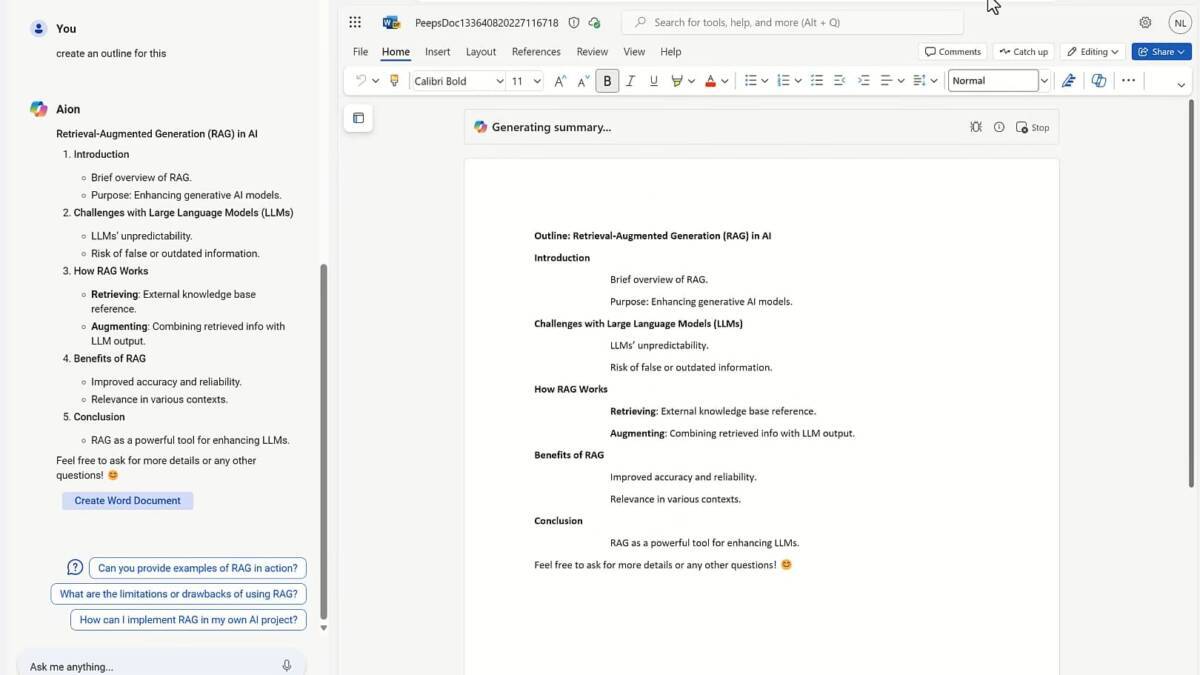Click the microphone icon in chat input

point(287,666)
